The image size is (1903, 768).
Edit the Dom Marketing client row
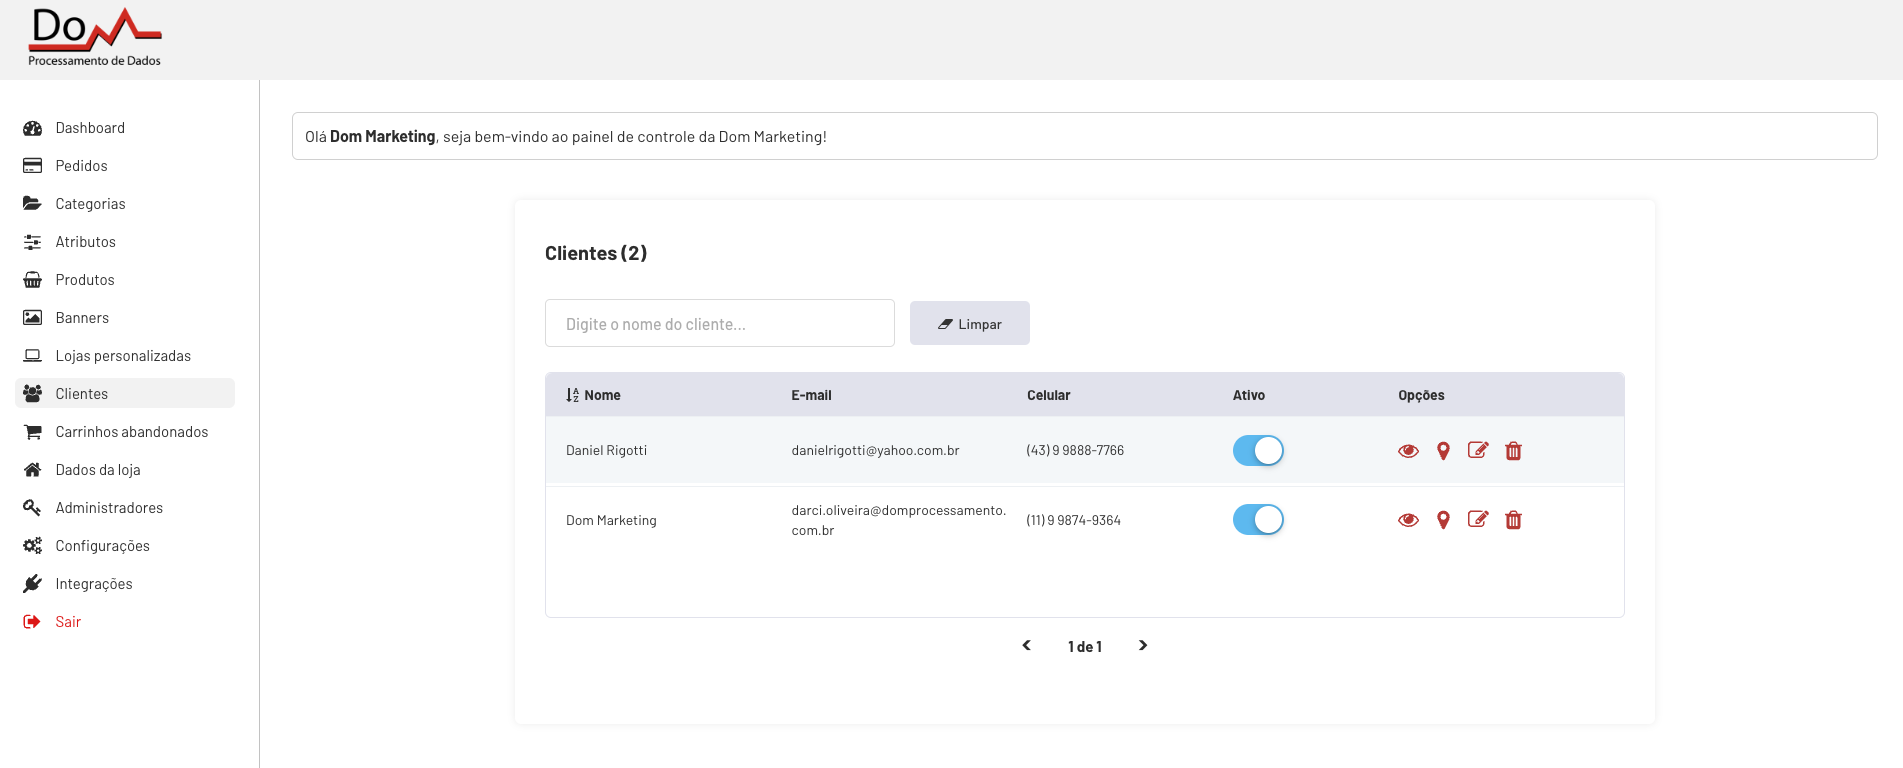1477,519
